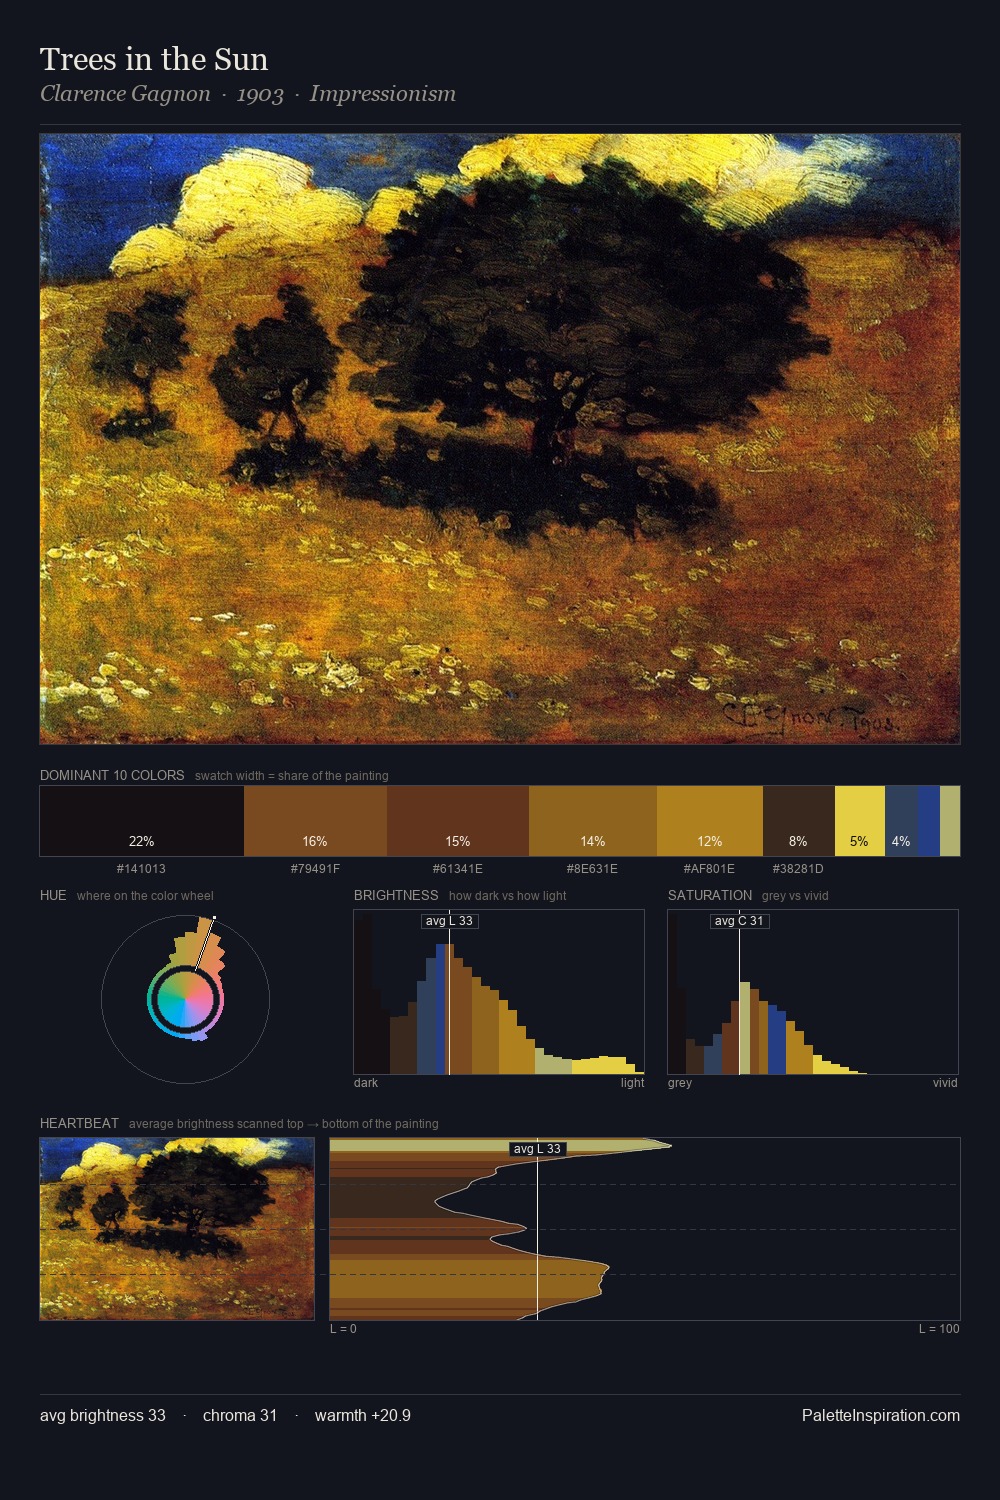Click hex code #AF801E
1000x1500 pixels.
709,869
